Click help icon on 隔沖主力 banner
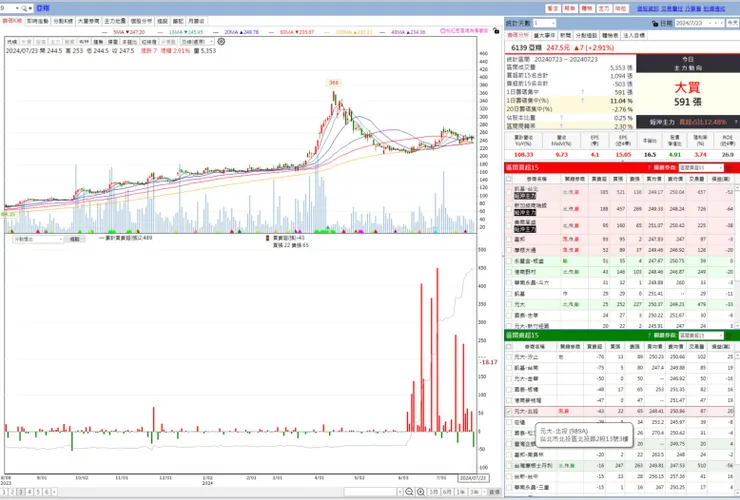The width and height of the screenshot is (740, 500). [x=735, y=122]
